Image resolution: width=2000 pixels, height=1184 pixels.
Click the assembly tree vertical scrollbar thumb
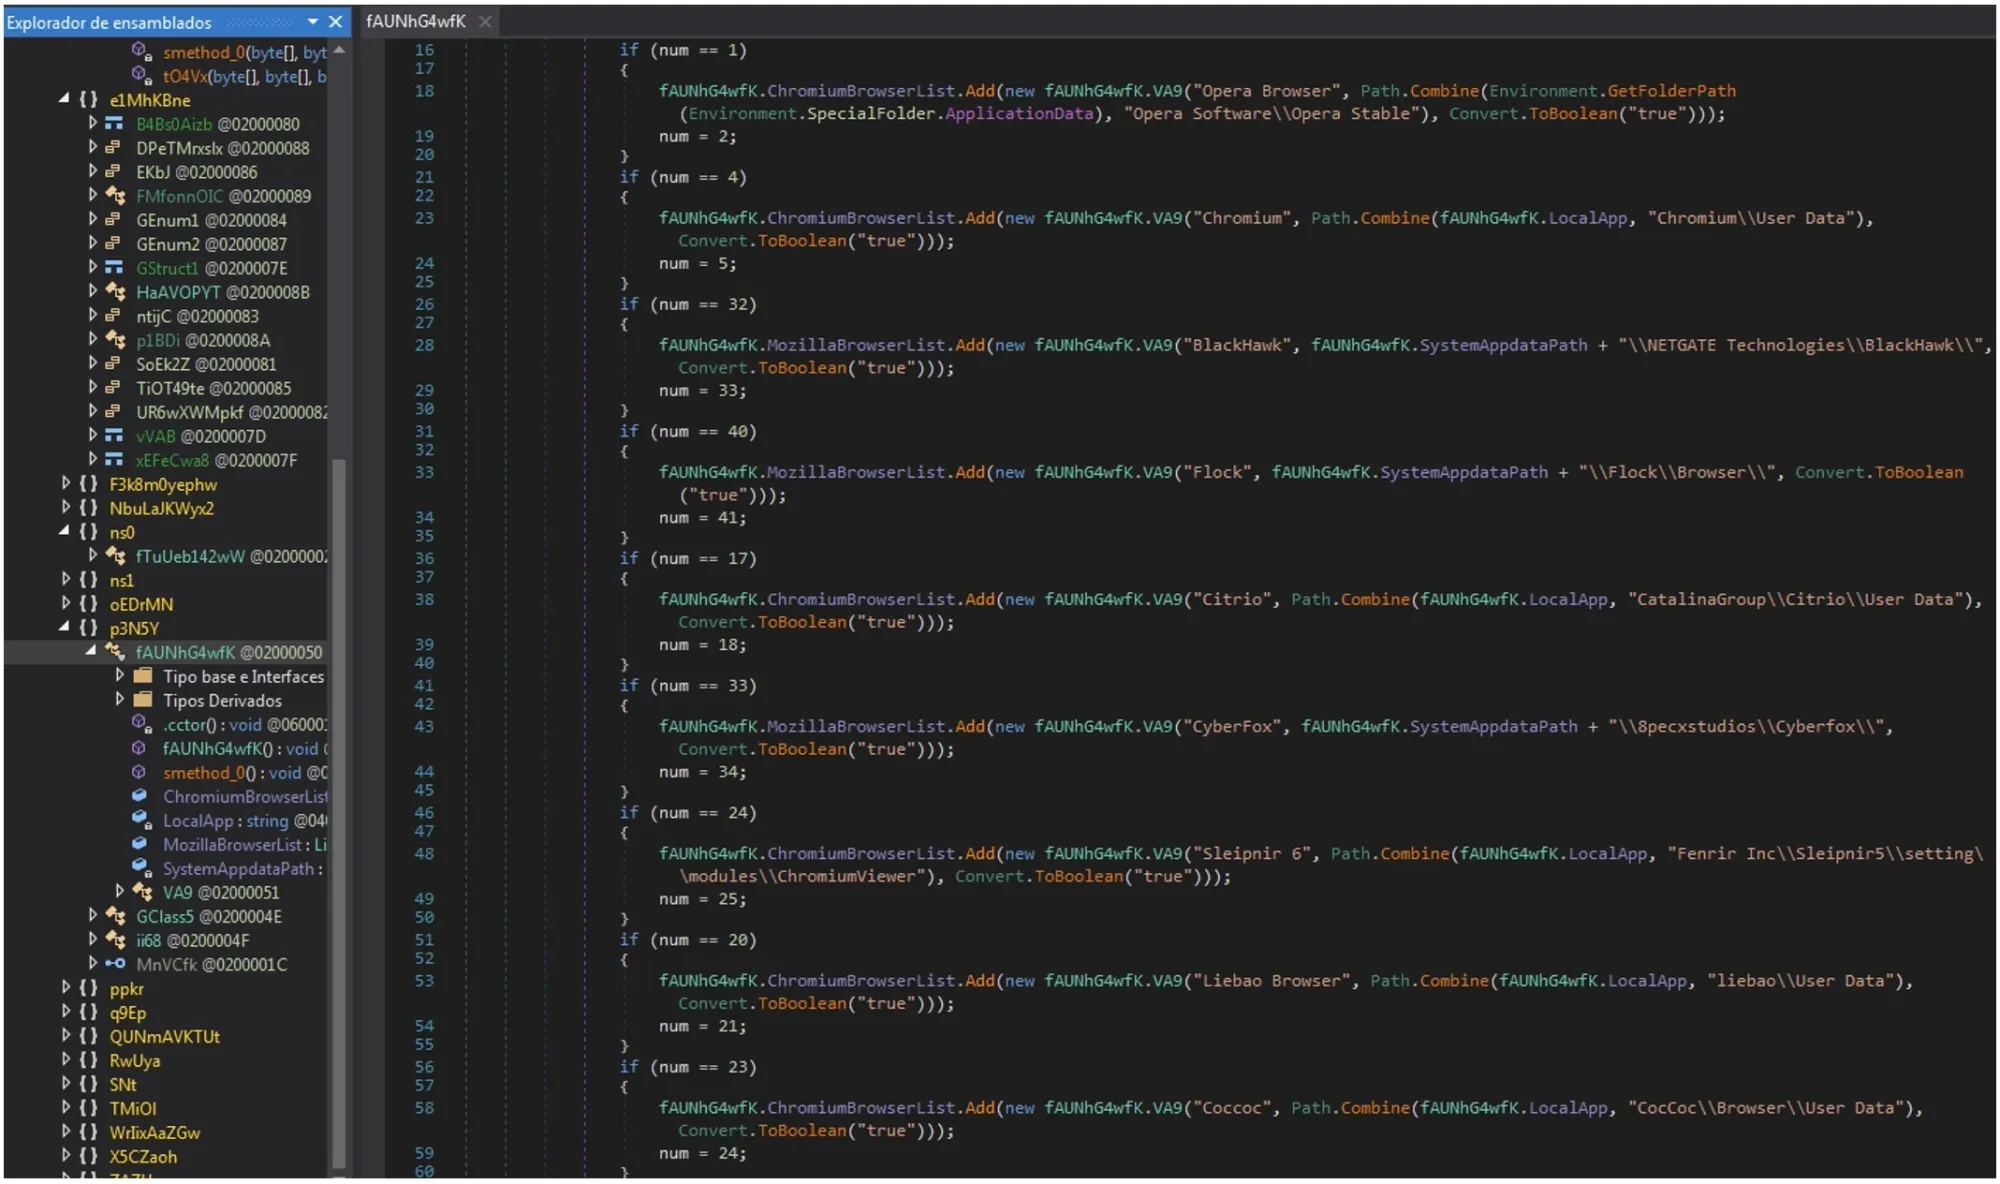[x=339, y=813]
